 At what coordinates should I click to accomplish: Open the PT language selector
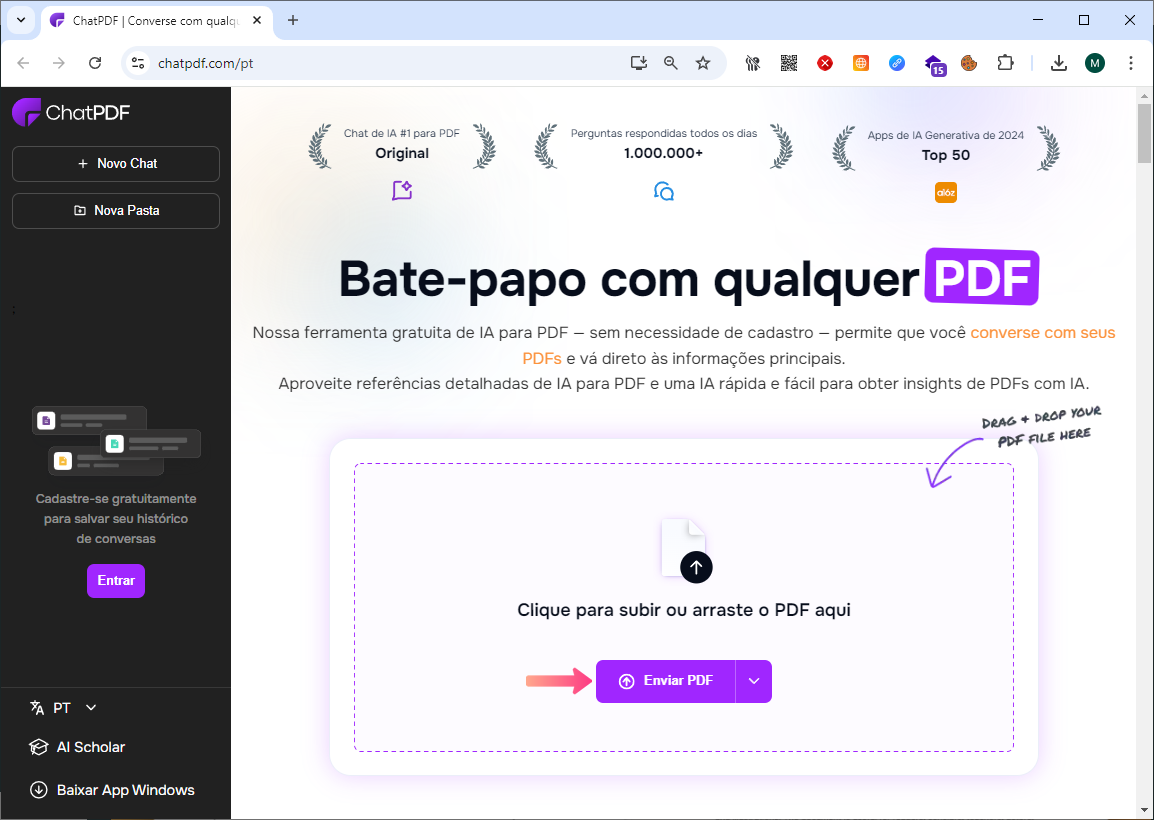pos(63,708)
